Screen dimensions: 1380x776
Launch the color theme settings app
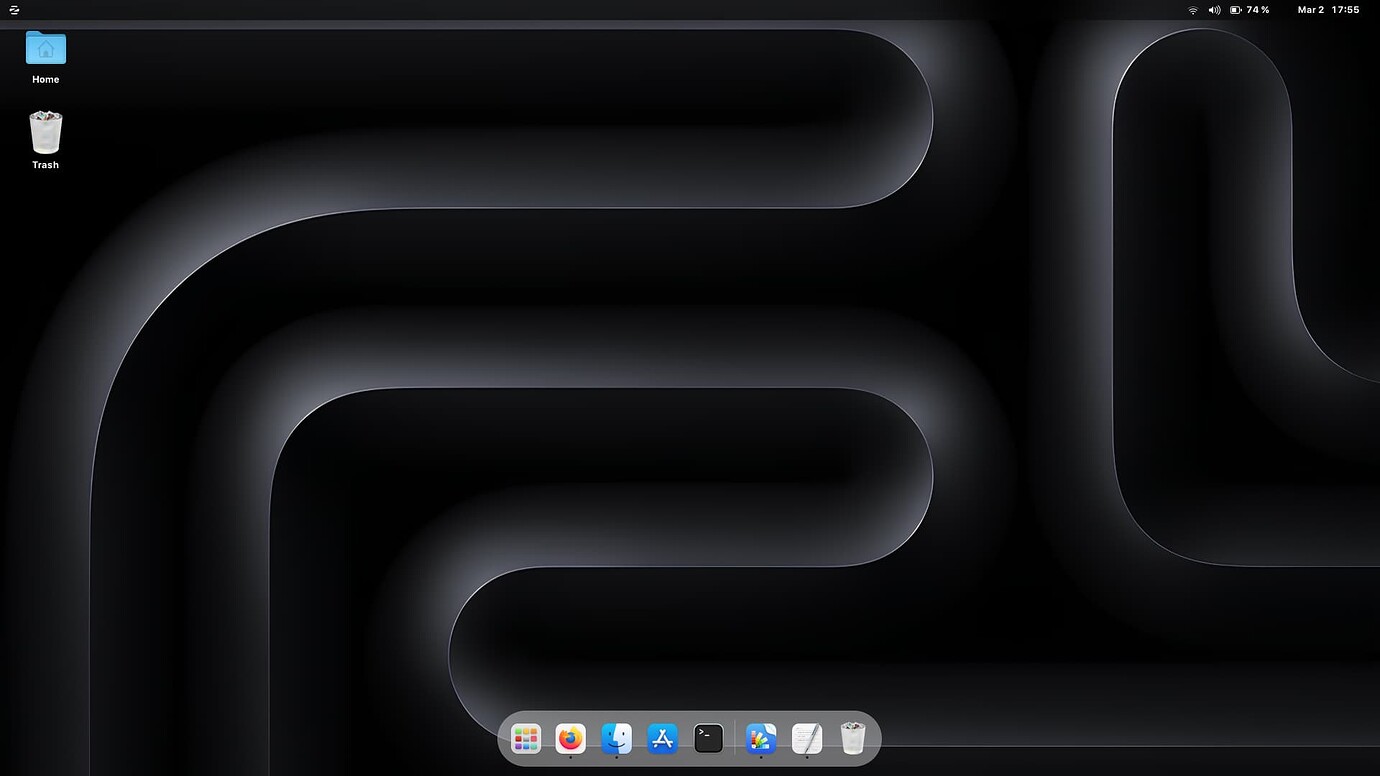pos(761,738)
